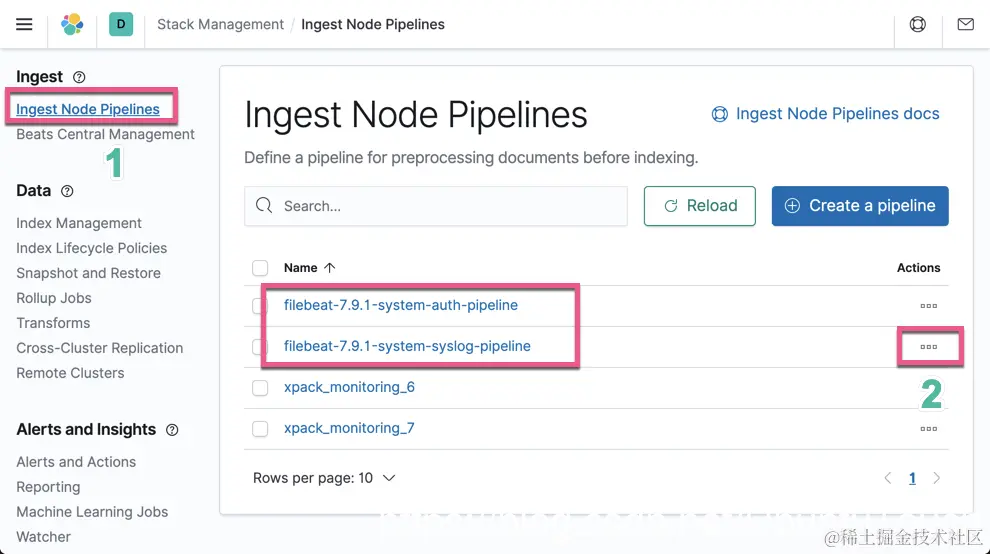Open Index Management in the sidebar
Screen dimensions: 990x554
point(79,223)
